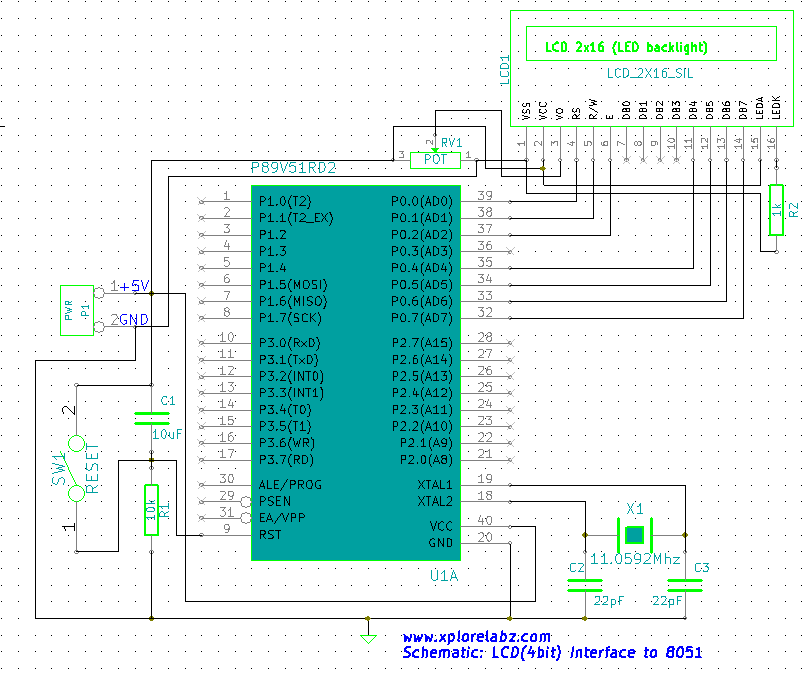Image resolution: width=809 pixels, height=681 pixels.
Task: Click the C1 10uF capacitor symbol
Action: (x=151, y=418)
